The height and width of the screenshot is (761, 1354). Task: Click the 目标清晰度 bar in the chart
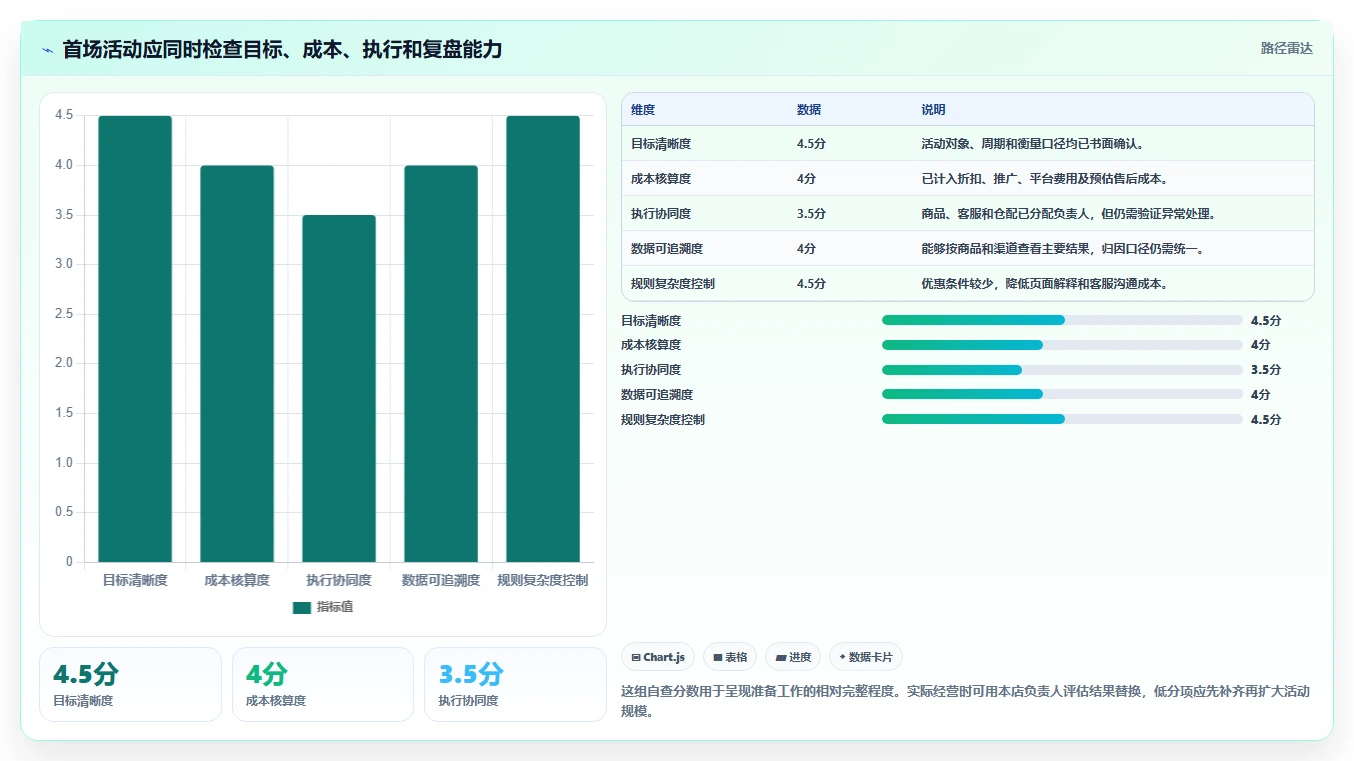135,339
